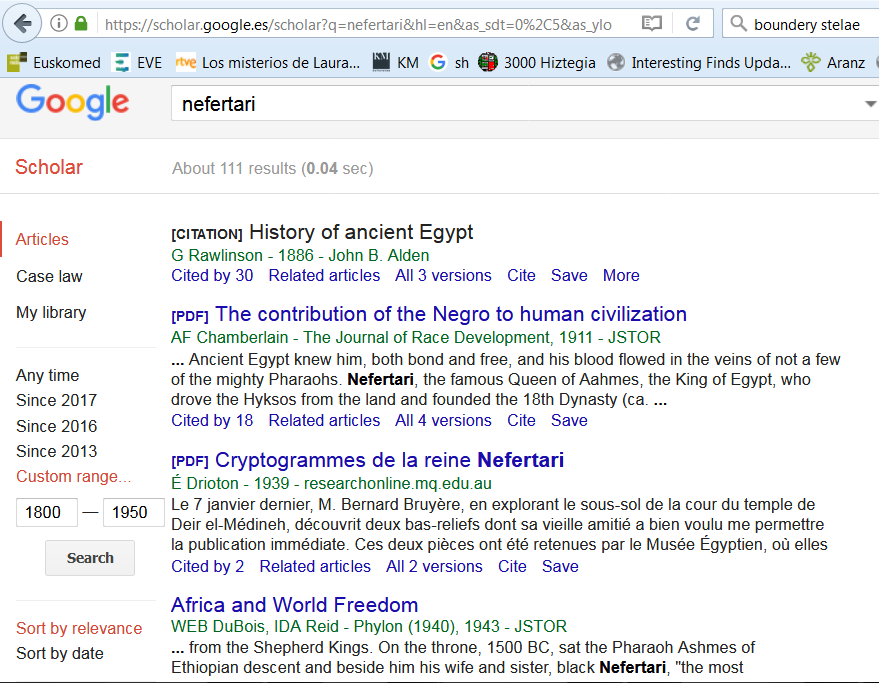Open Related articles for the Drioton result
The image size is (879, 683).
click(x=315, y=566)
